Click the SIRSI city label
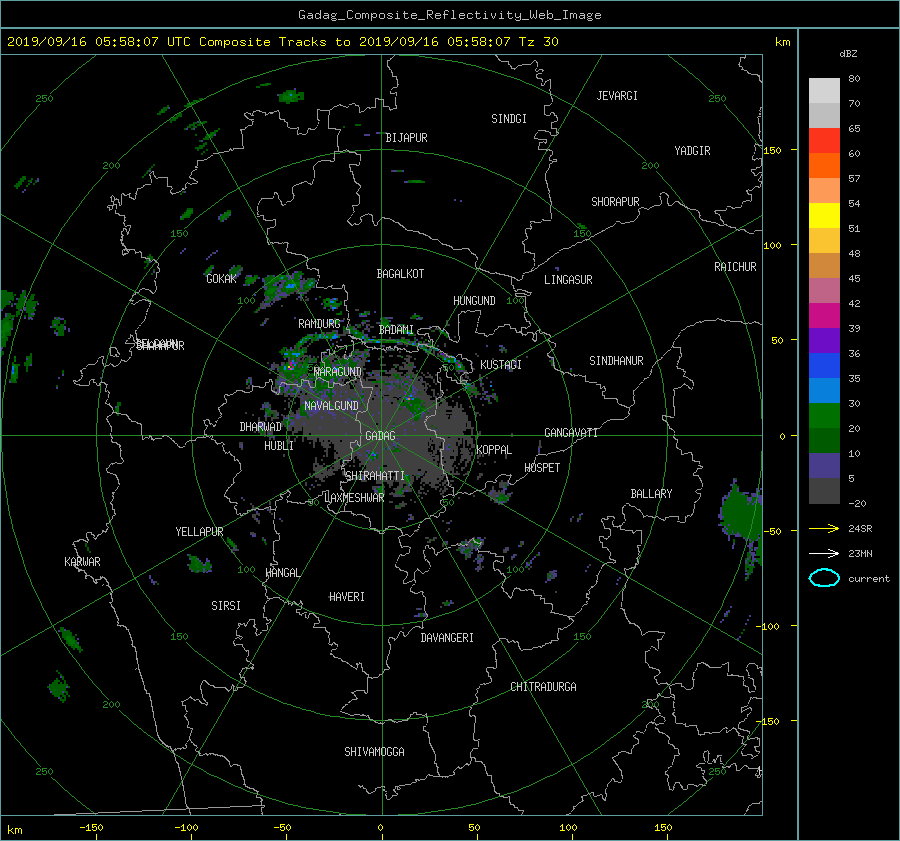The width and height of the screenshot is (900, 841). click(226, 606)
